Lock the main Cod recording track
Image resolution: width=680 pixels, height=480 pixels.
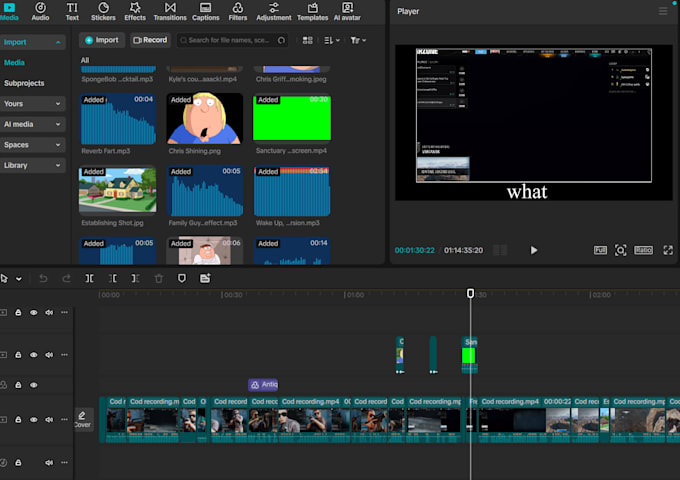pos(18,420)
